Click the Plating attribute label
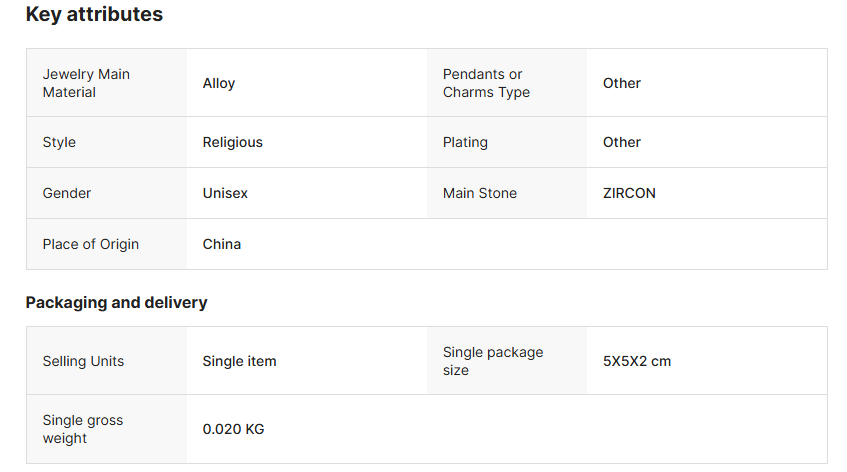Screen dimensions: 847x472 465,142
